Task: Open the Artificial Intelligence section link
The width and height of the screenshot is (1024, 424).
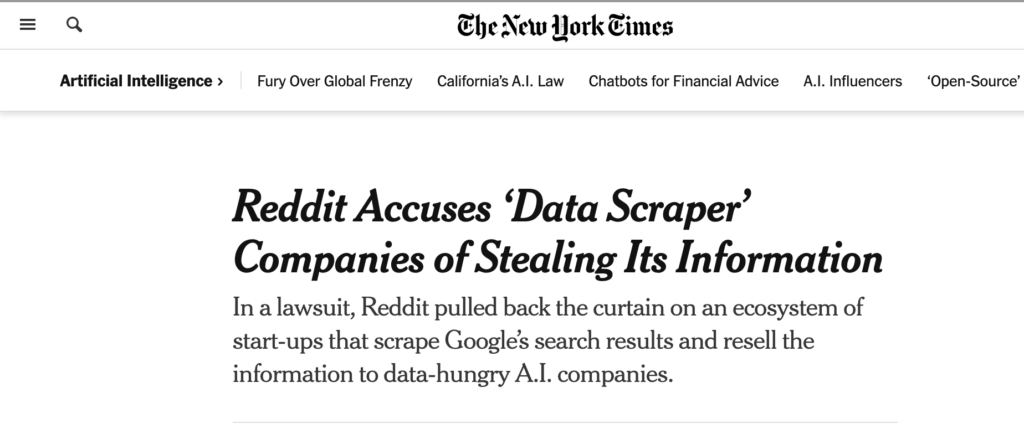Action: [135, 81]
